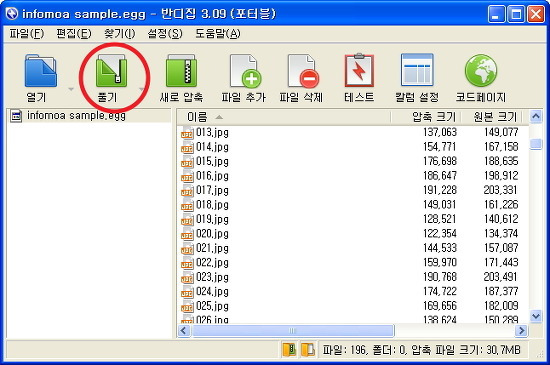The width and height of the screenshot is (550, 365).
Task: Select infomoa sample.egg in the tree
Action: click(76, 115)
